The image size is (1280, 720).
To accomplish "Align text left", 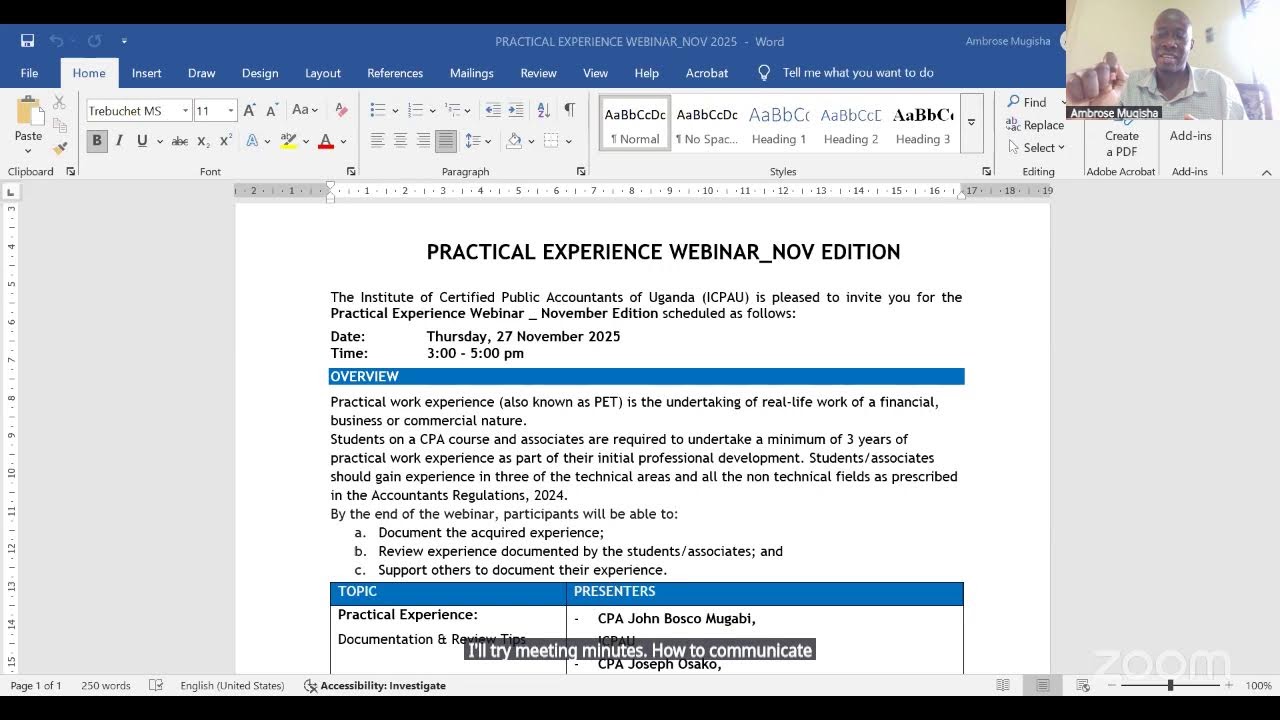I will [377, 141].
